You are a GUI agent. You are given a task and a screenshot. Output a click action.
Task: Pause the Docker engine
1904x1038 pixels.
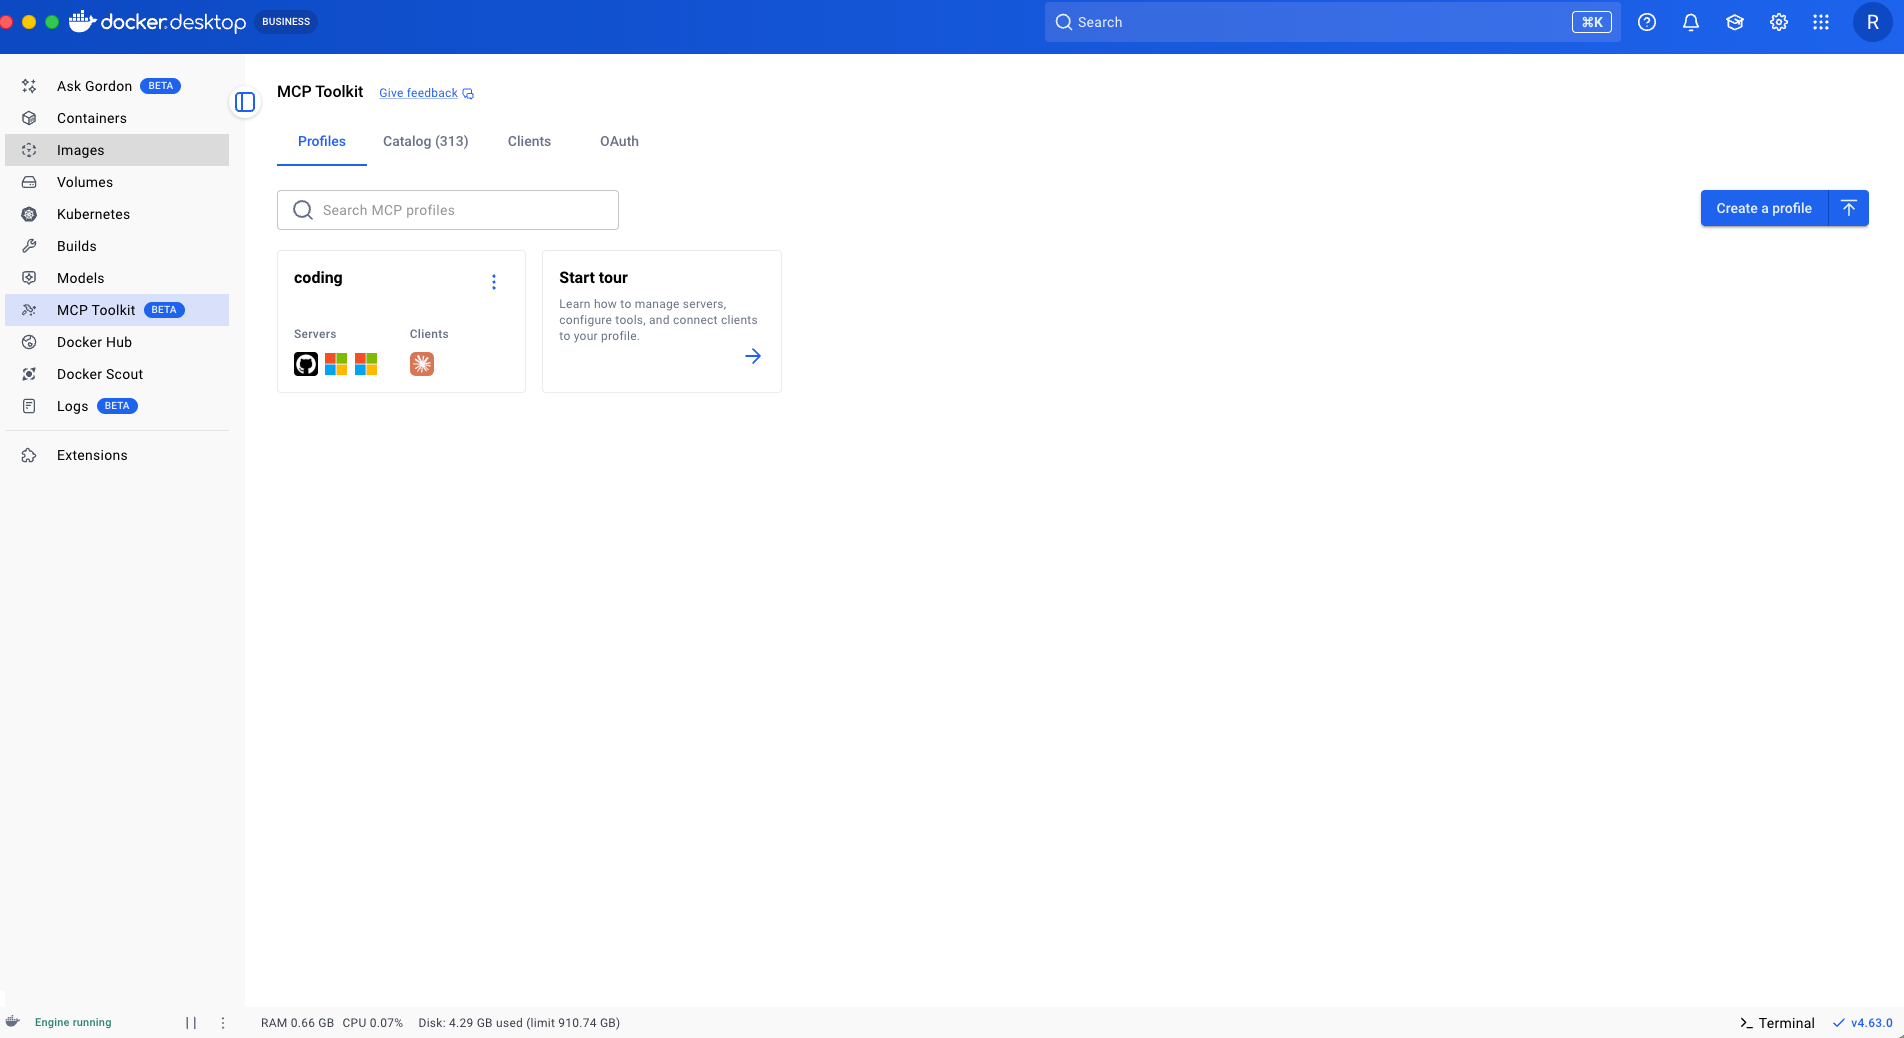pyautogui.click(x=191, y=1023)
